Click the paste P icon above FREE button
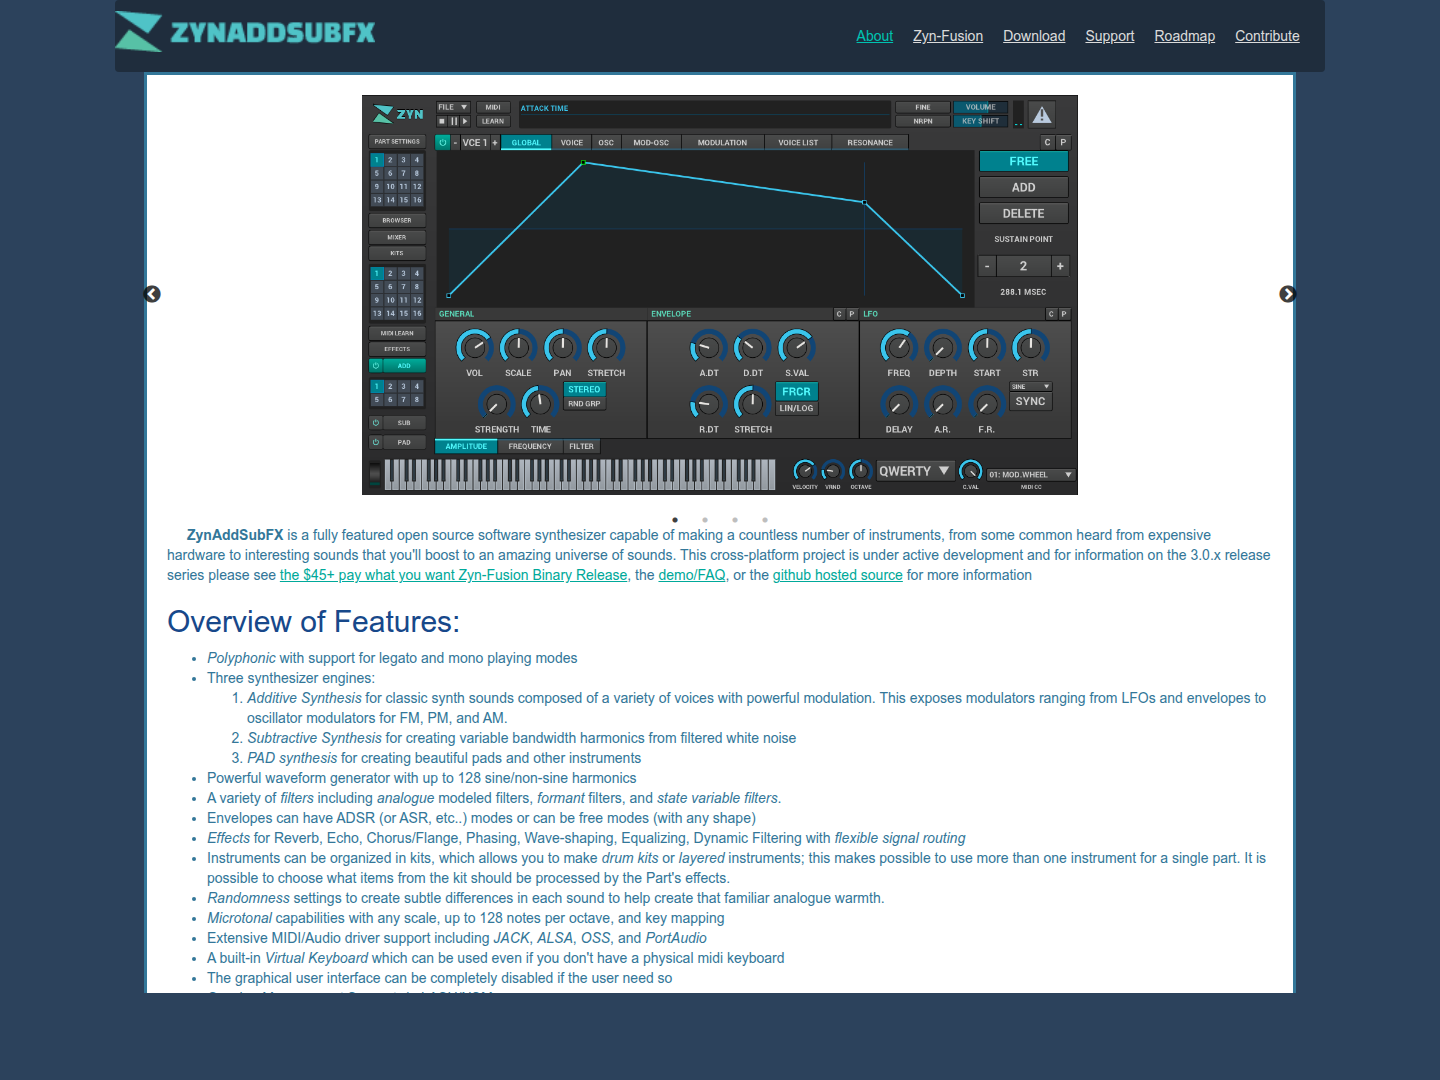 point(1063,143)
